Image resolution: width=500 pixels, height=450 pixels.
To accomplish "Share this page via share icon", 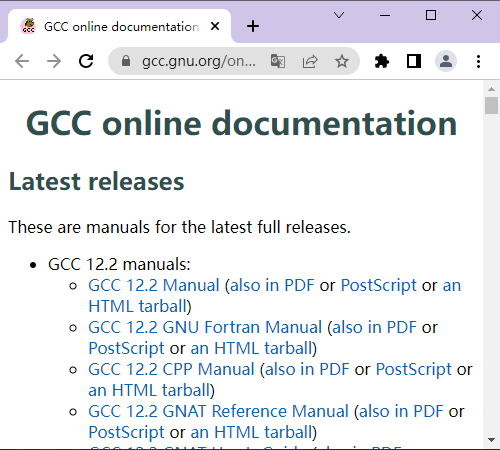I will tap(310, 61).
